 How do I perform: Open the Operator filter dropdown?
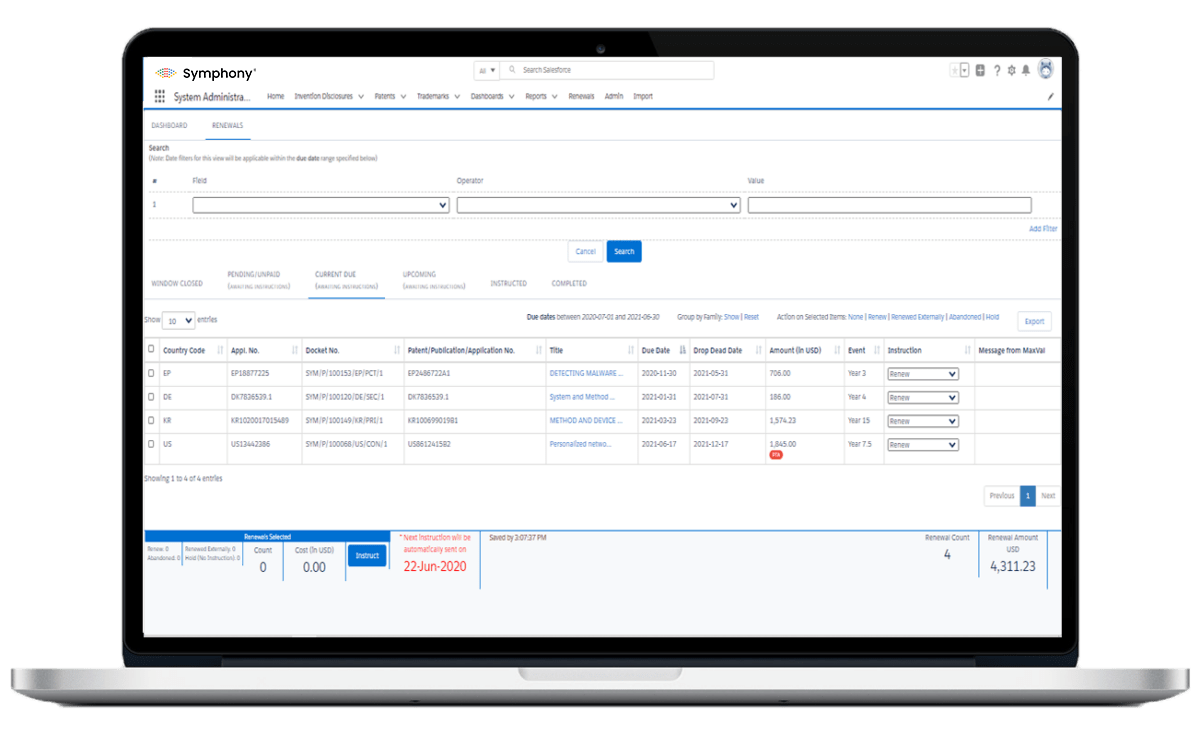[599, 205]
